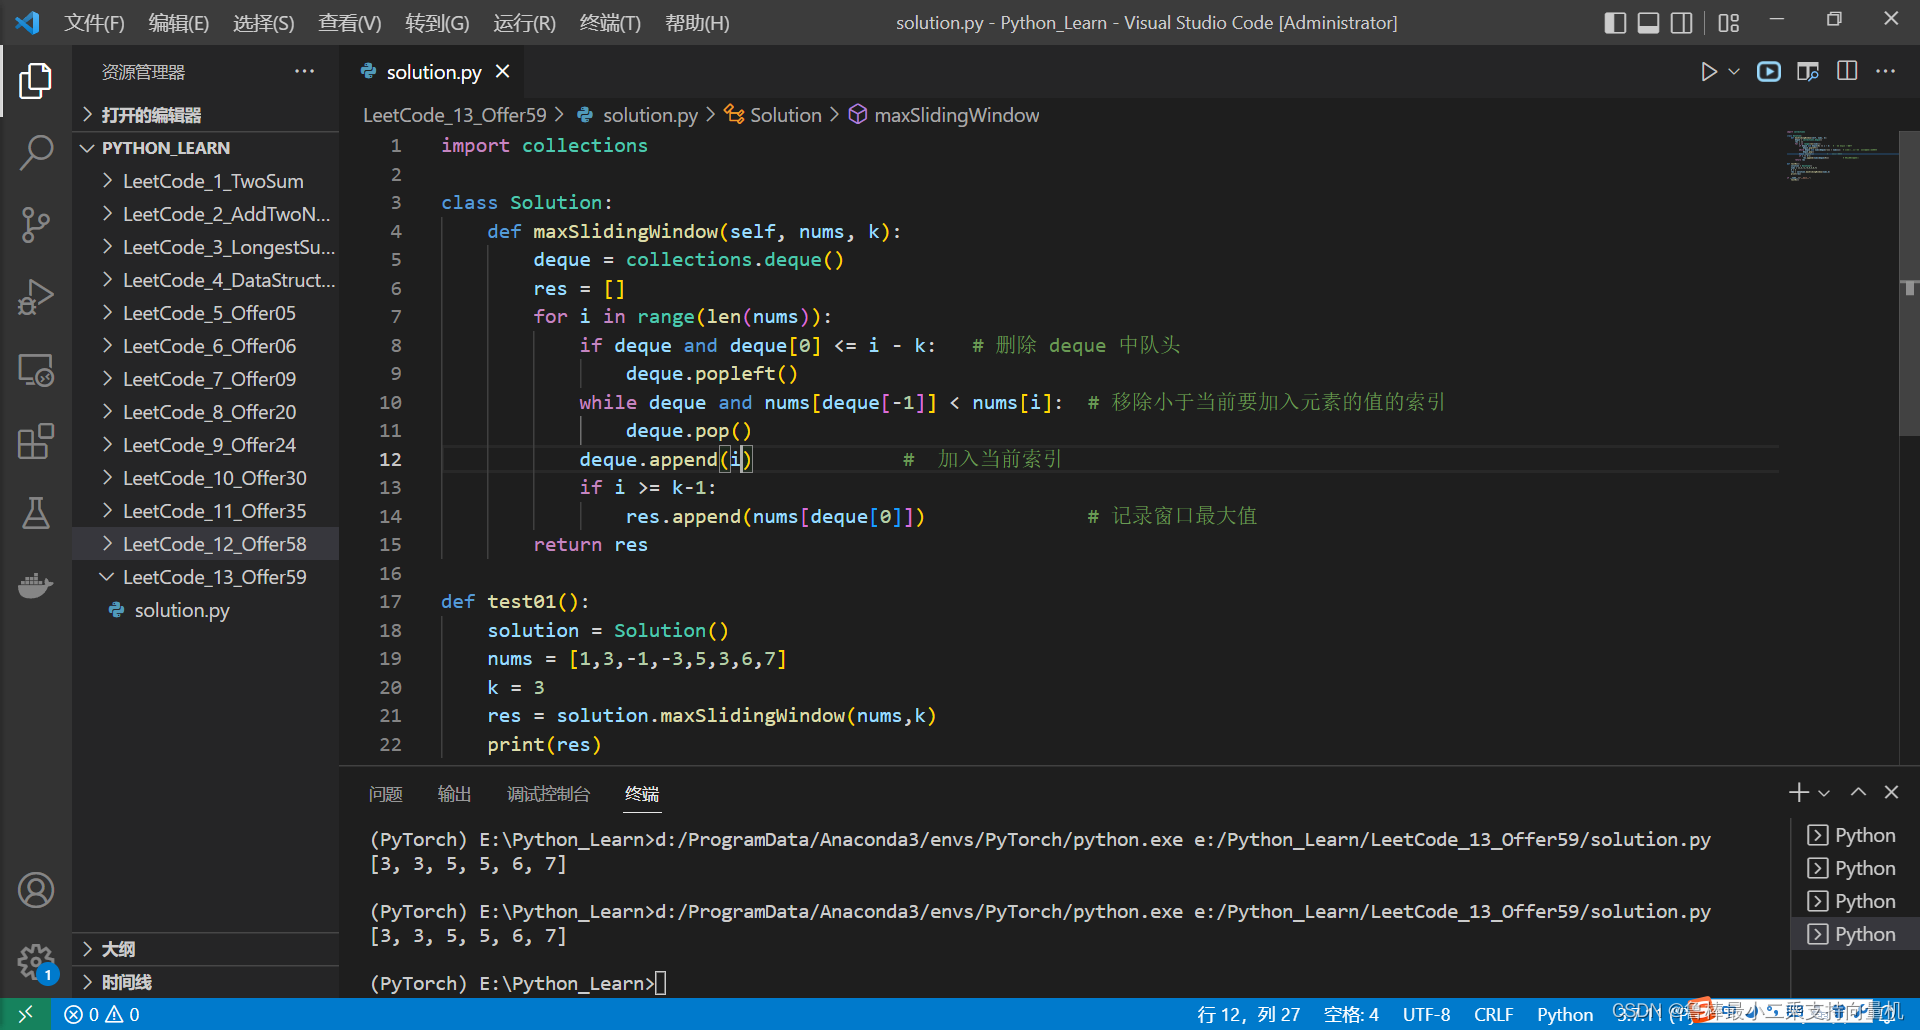The width and height of the screenshot is (1920, 1030).
Task: Open the 帮助(H) menu
Action: pos(697,22)
